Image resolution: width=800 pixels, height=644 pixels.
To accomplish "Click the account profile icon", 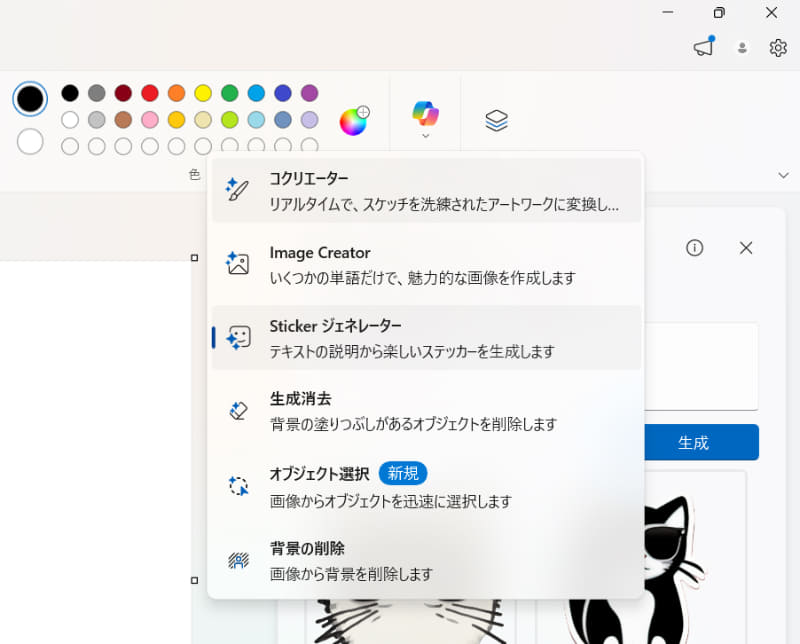I will pos(741,47).
